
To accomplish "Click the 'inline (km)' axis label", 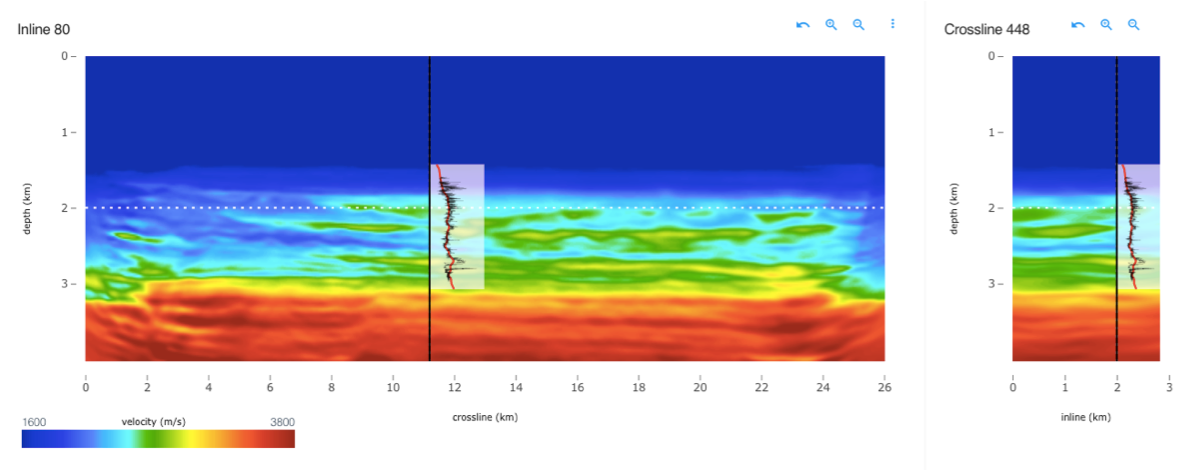I will (1086, 417).
